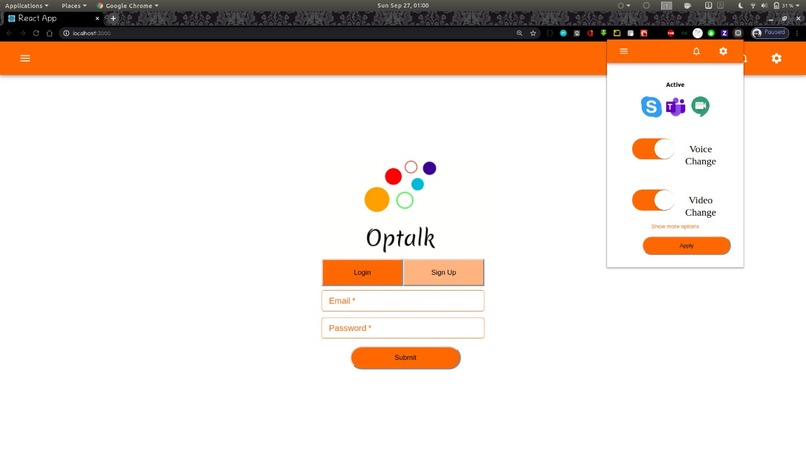
Task: Open the clock showing Sun Sep 27
Action: (403, 6)
